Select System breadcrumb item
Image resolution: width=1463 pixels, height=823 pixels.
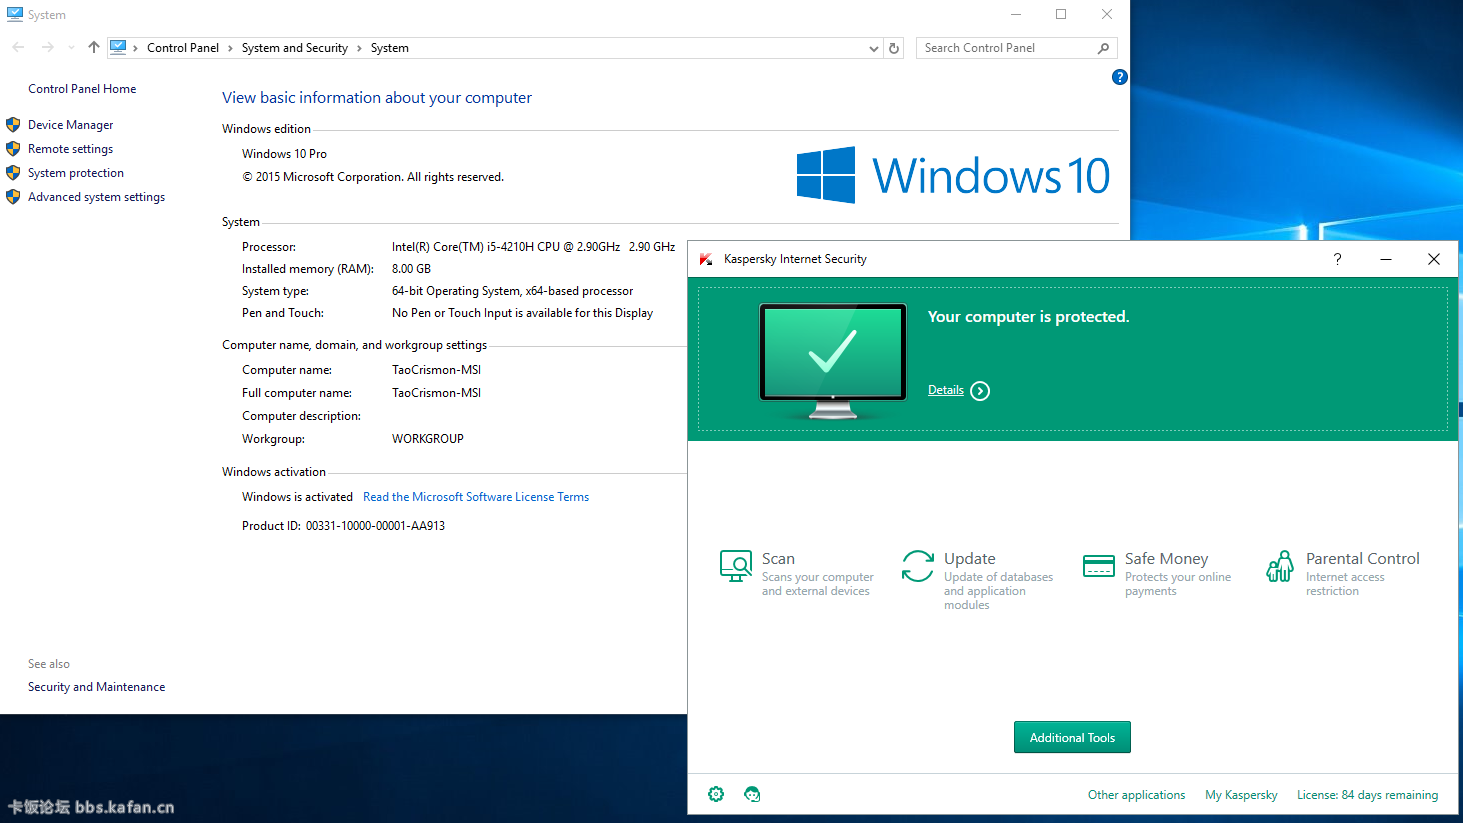390,48
